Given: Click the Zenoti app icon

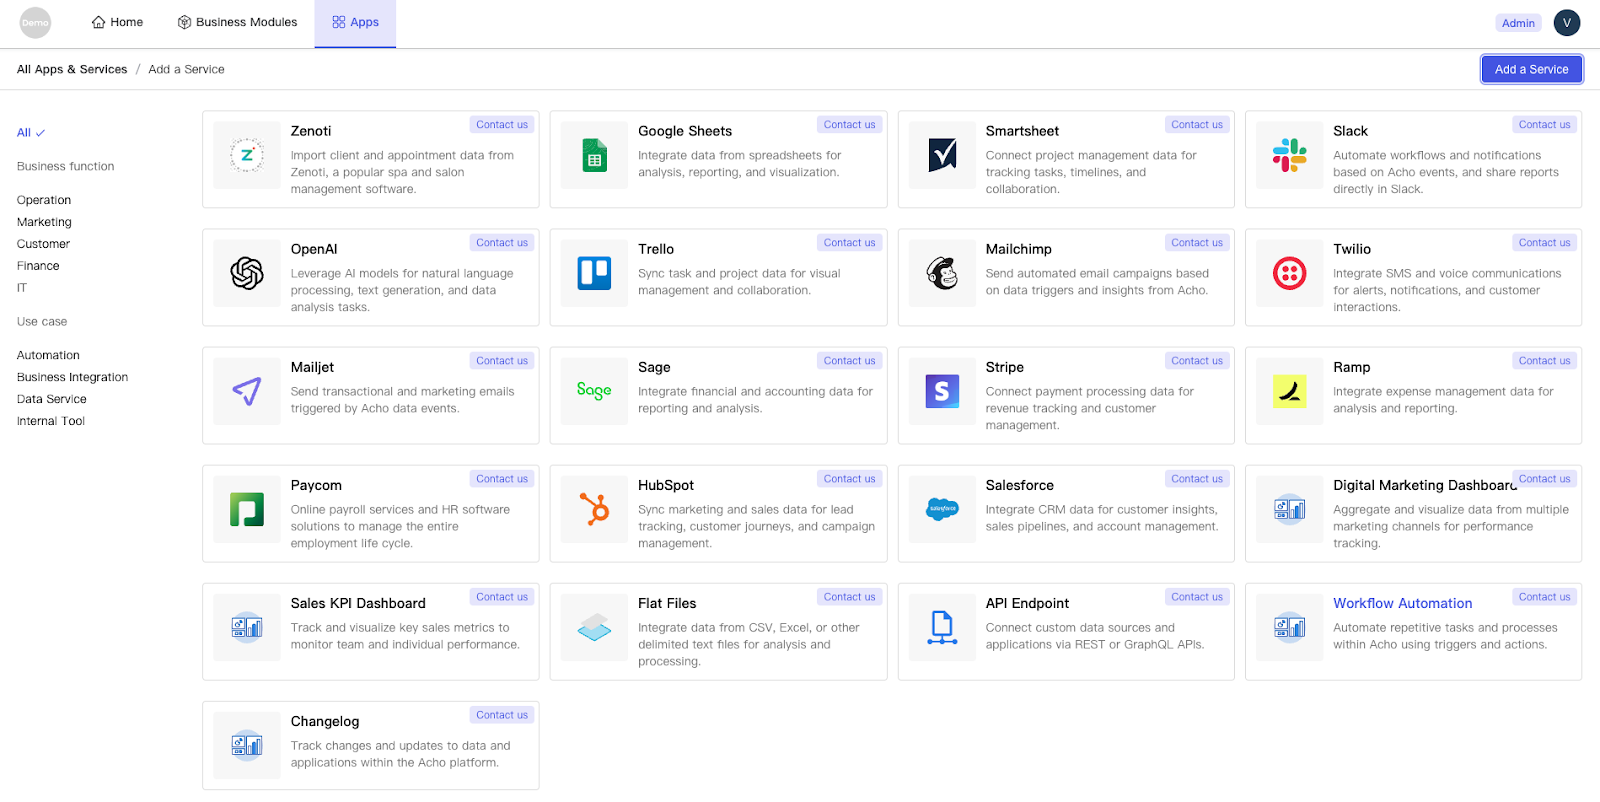Looking at the screenshot, I should (247, 155).
